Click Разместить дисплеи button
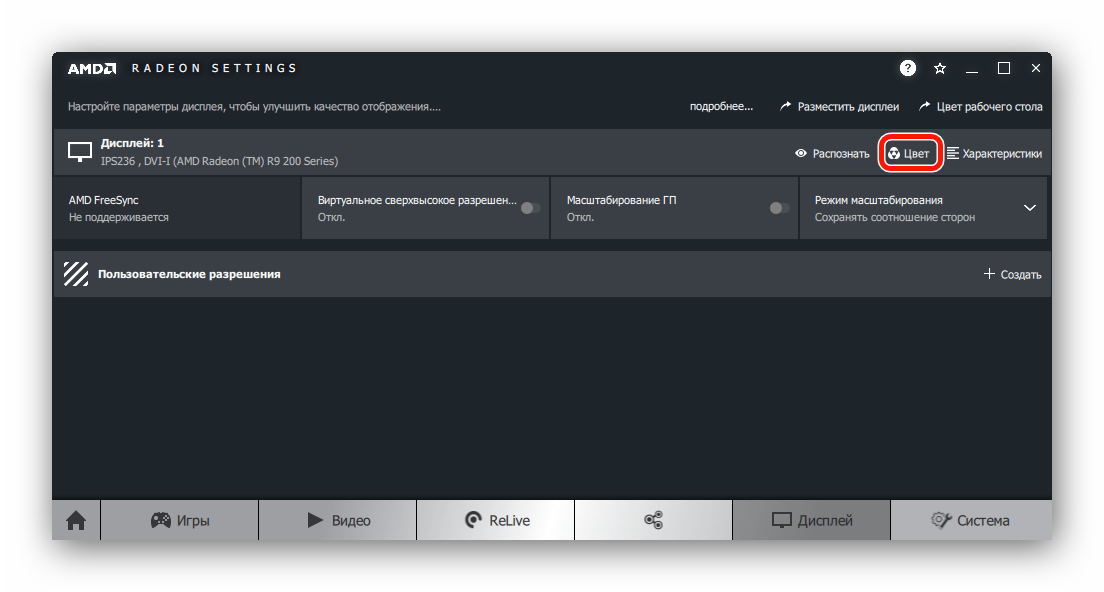1104x592 pixels. [x=839, y=106]
